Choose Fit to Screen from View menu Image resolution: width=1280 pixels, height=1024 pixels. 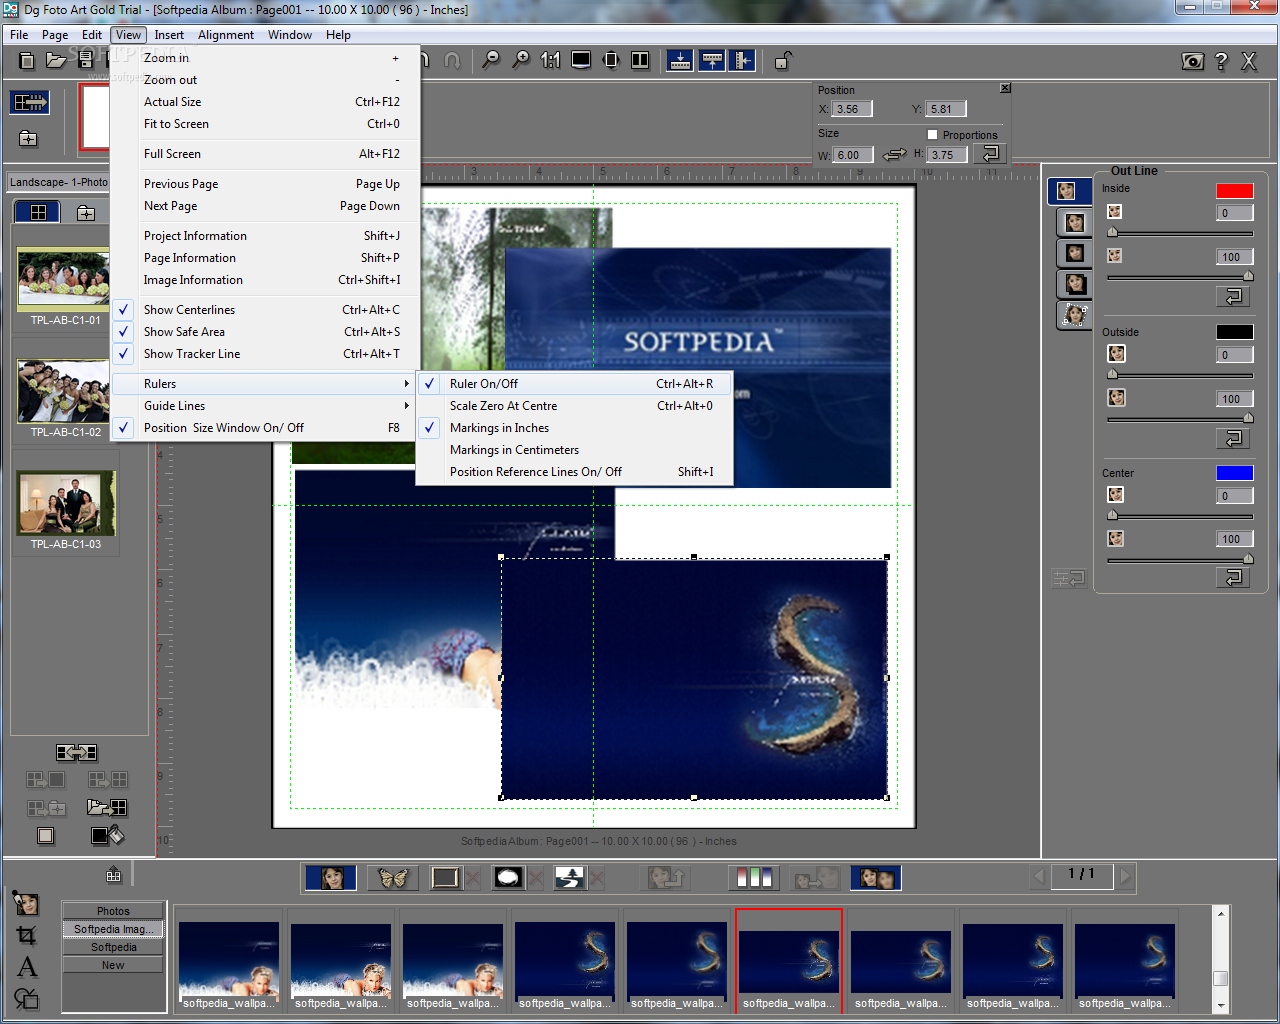click(x=265, y=124)
